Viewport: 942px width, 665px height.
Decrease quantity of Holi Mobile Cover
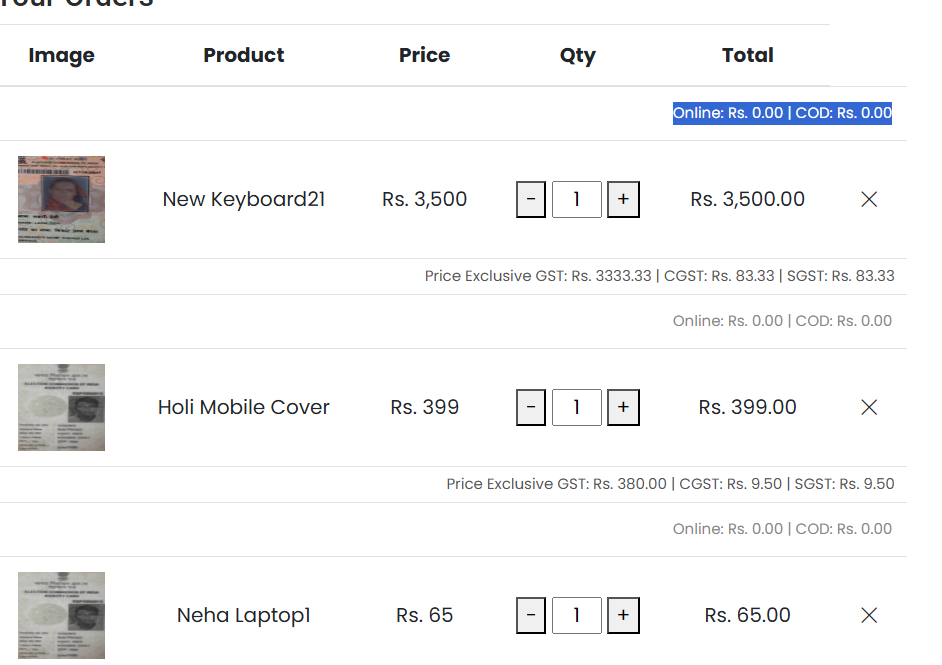tap(531, 407)
